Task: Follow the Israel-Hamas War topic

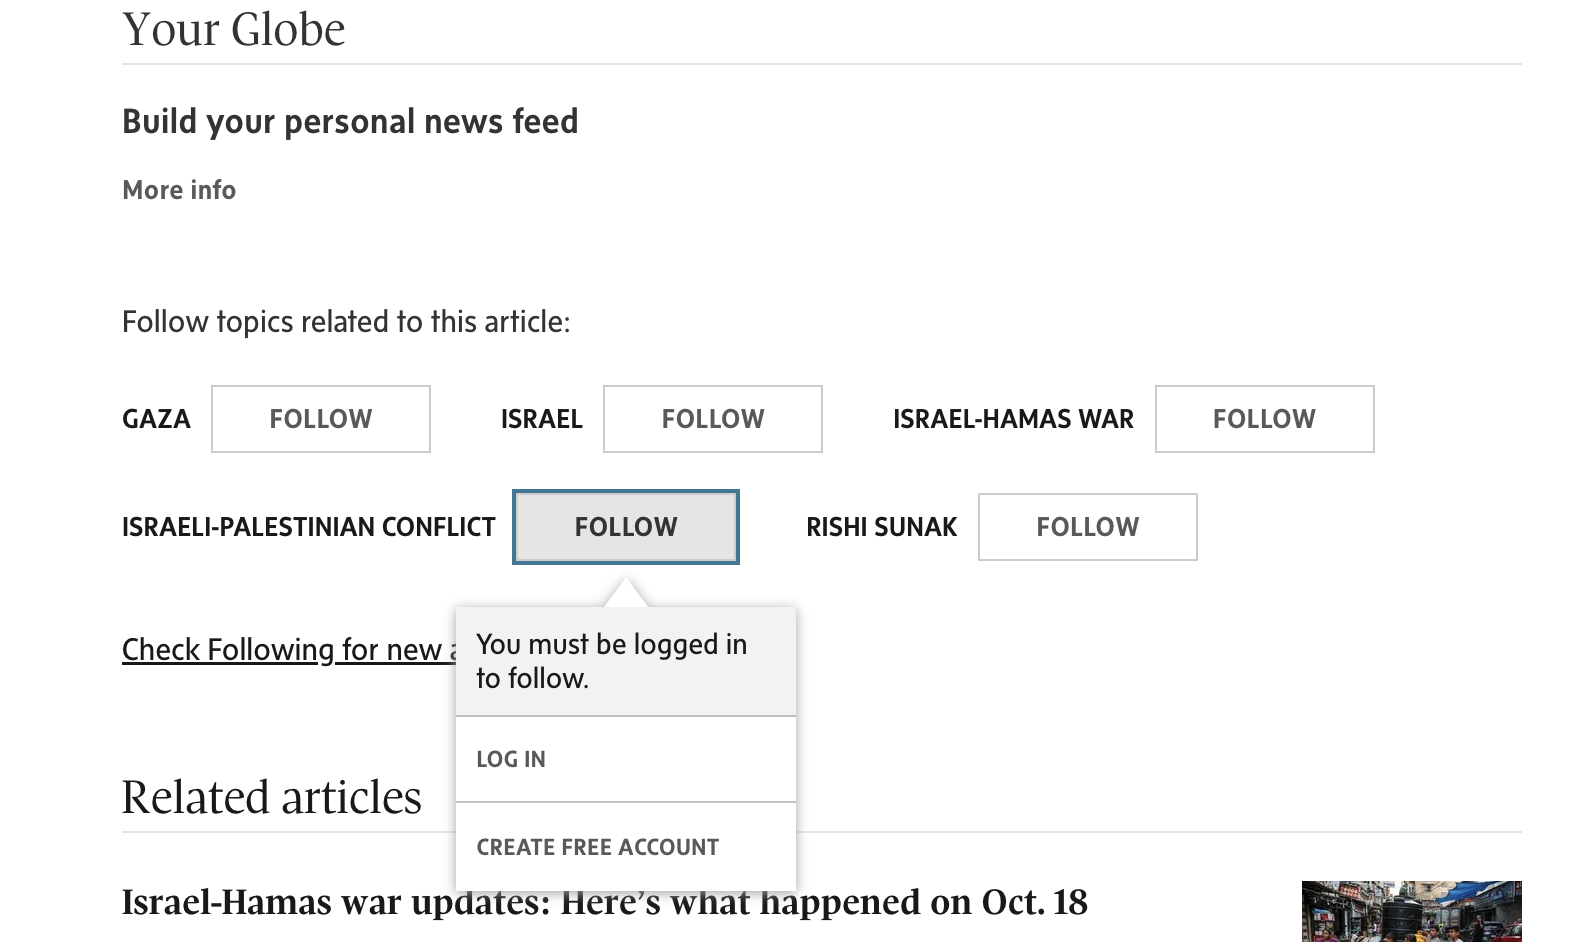Action: (x=1265, y=419)
